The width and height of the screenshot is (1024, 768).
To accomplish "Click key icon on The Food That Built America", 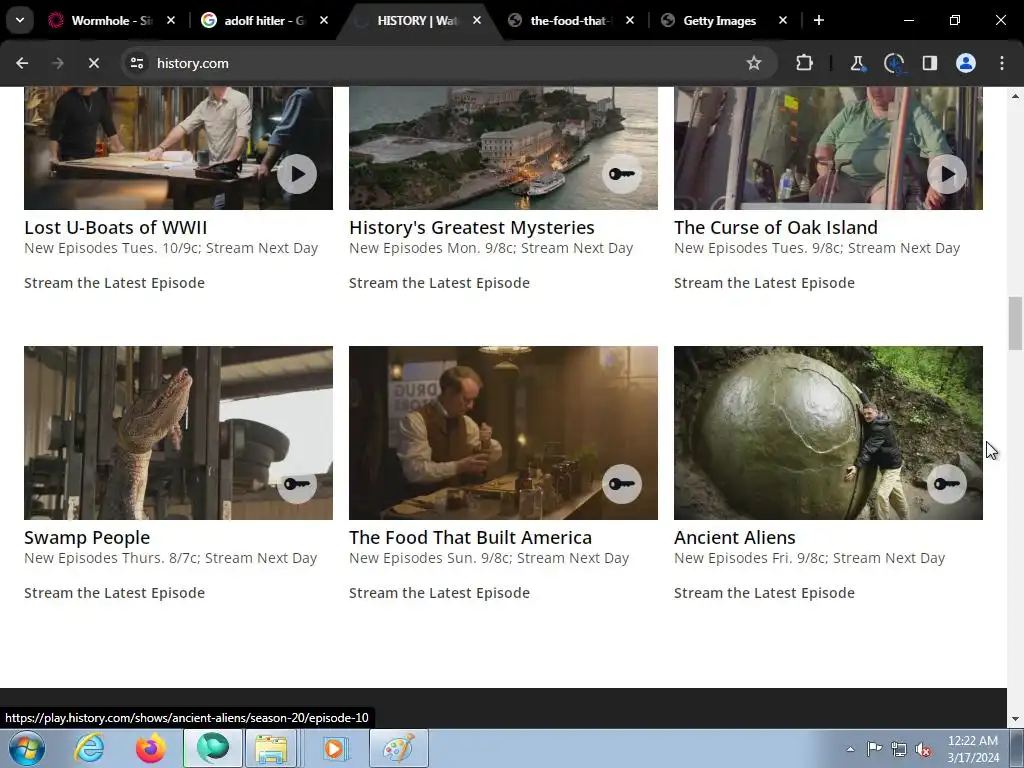I will click(x=622, y=484).
